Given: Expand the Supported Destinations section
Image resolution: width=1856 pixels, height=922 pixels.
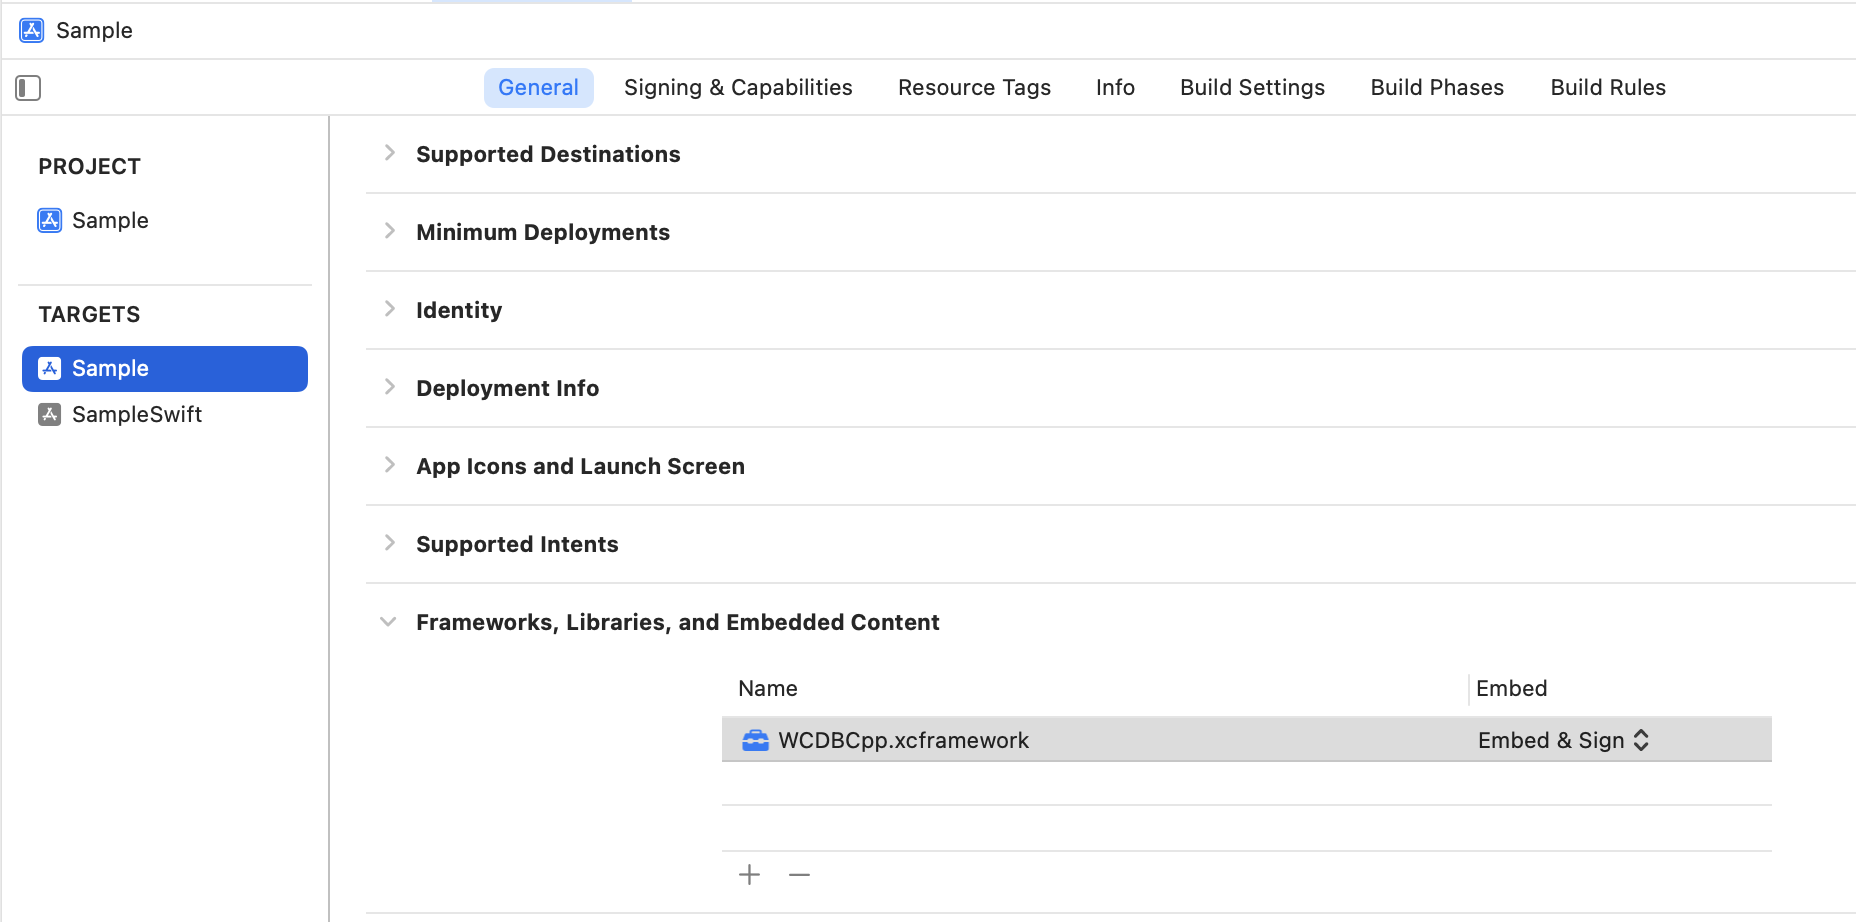Looking at the screenshot, I should (x=390, y=153).
